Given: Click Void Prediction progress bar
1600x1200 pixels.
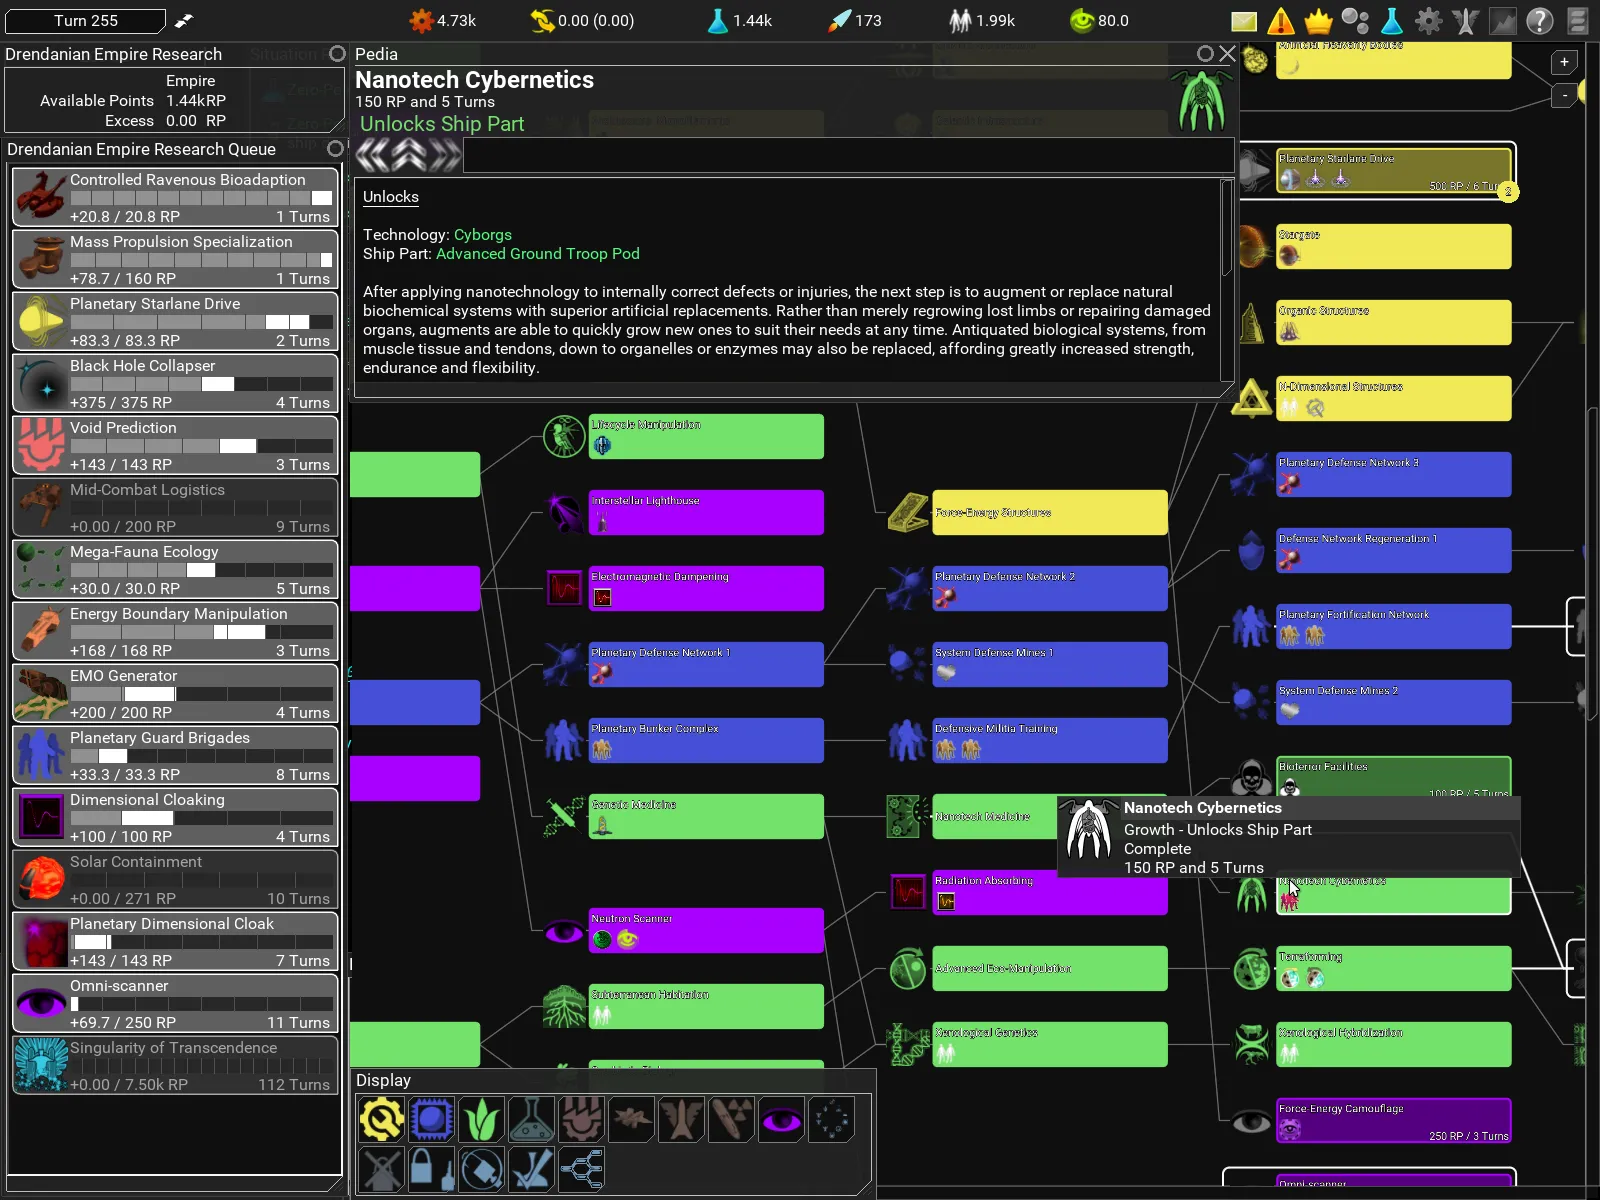Looking at the screenshot, I should pos(201,446).
